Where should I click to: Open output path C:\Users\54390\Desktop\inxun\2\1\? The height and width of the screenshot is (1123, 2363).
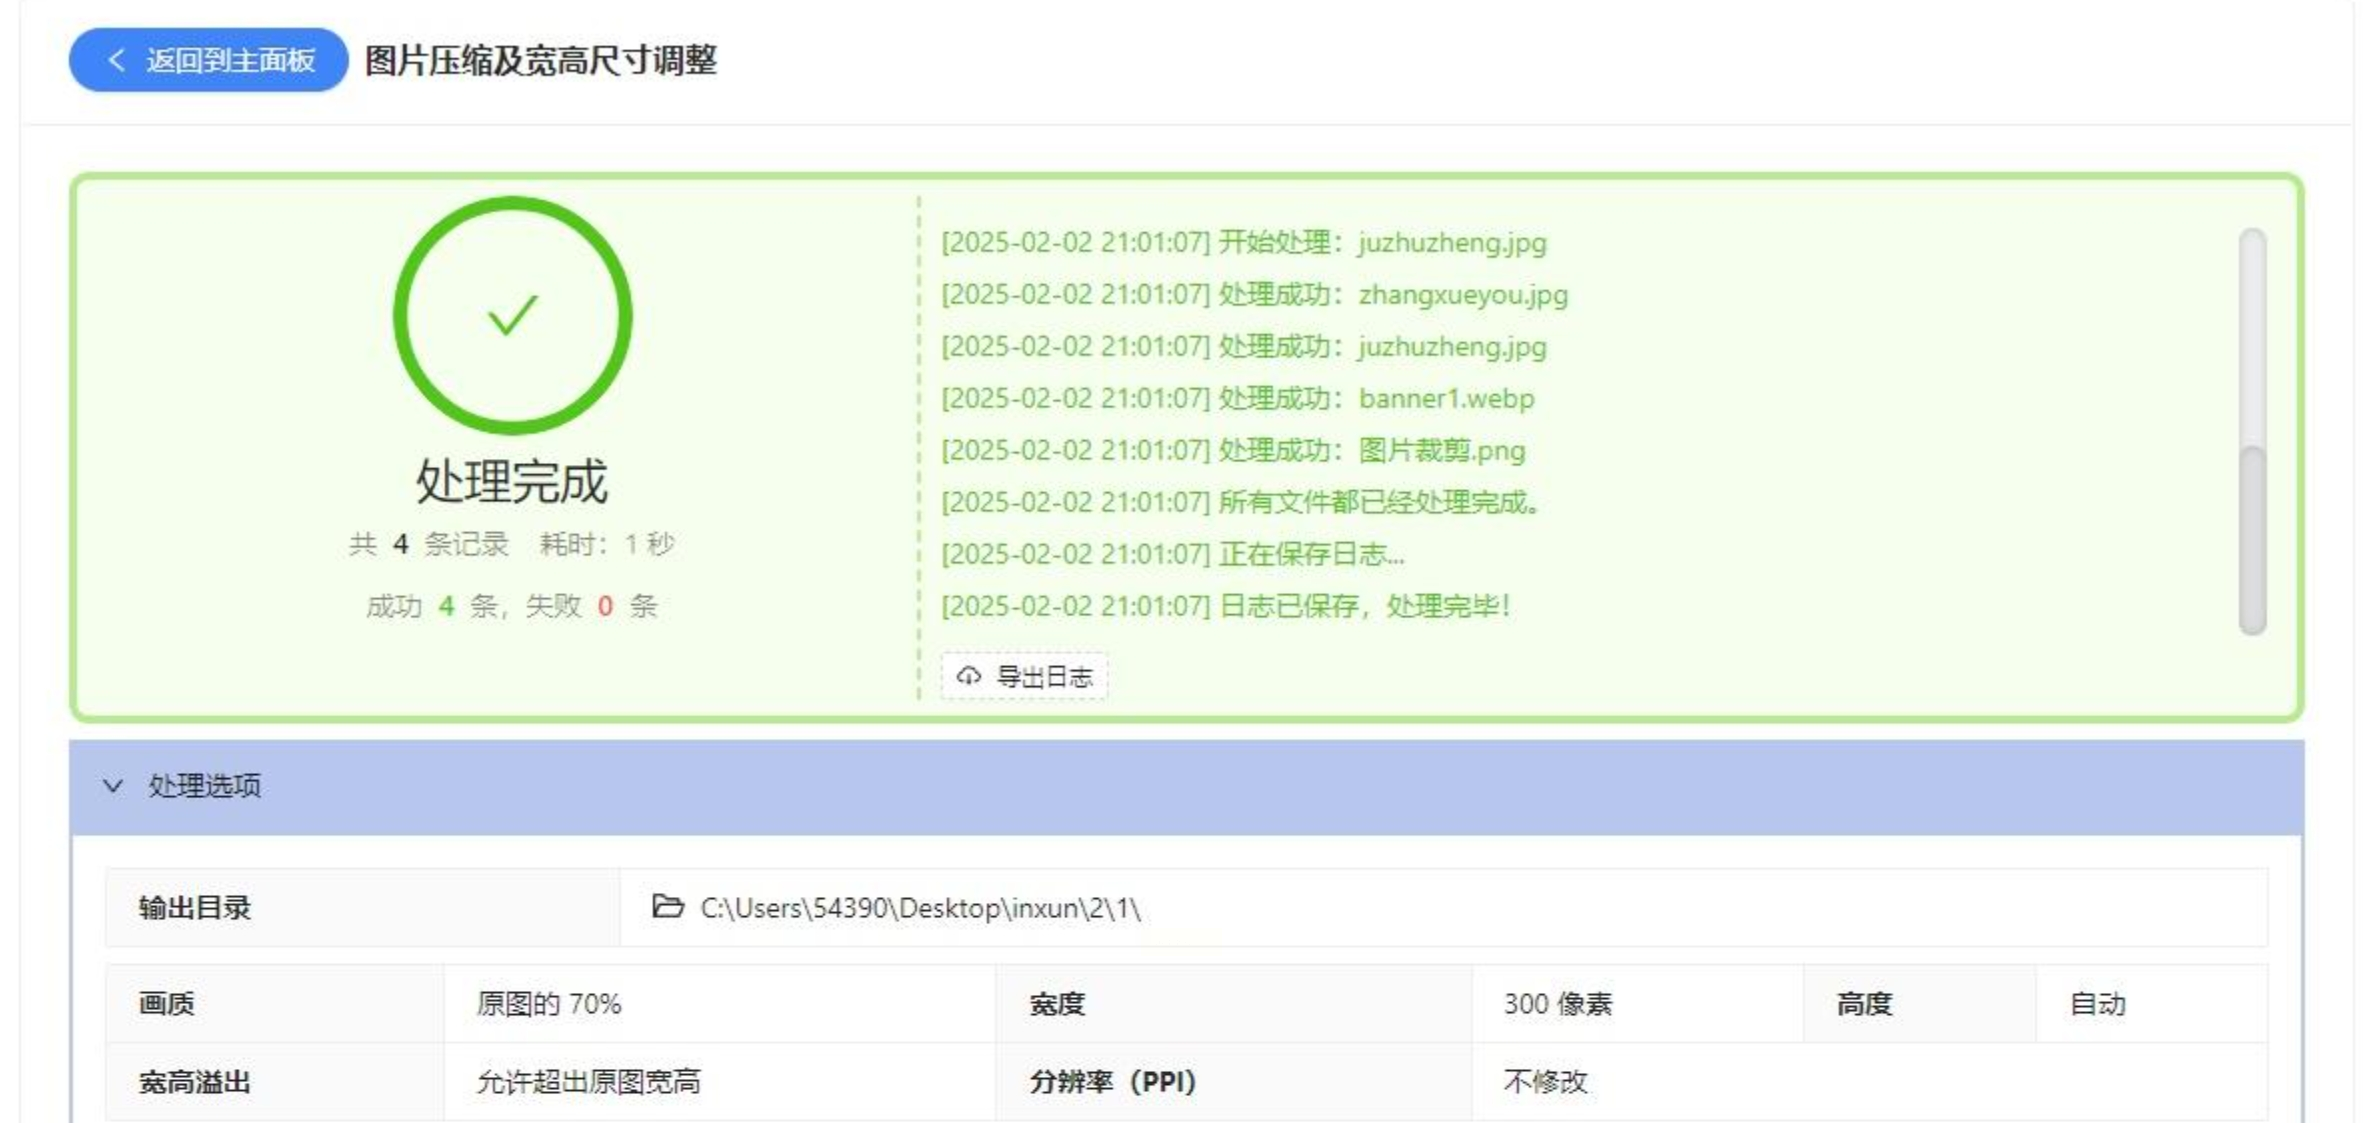pos(919,908)
